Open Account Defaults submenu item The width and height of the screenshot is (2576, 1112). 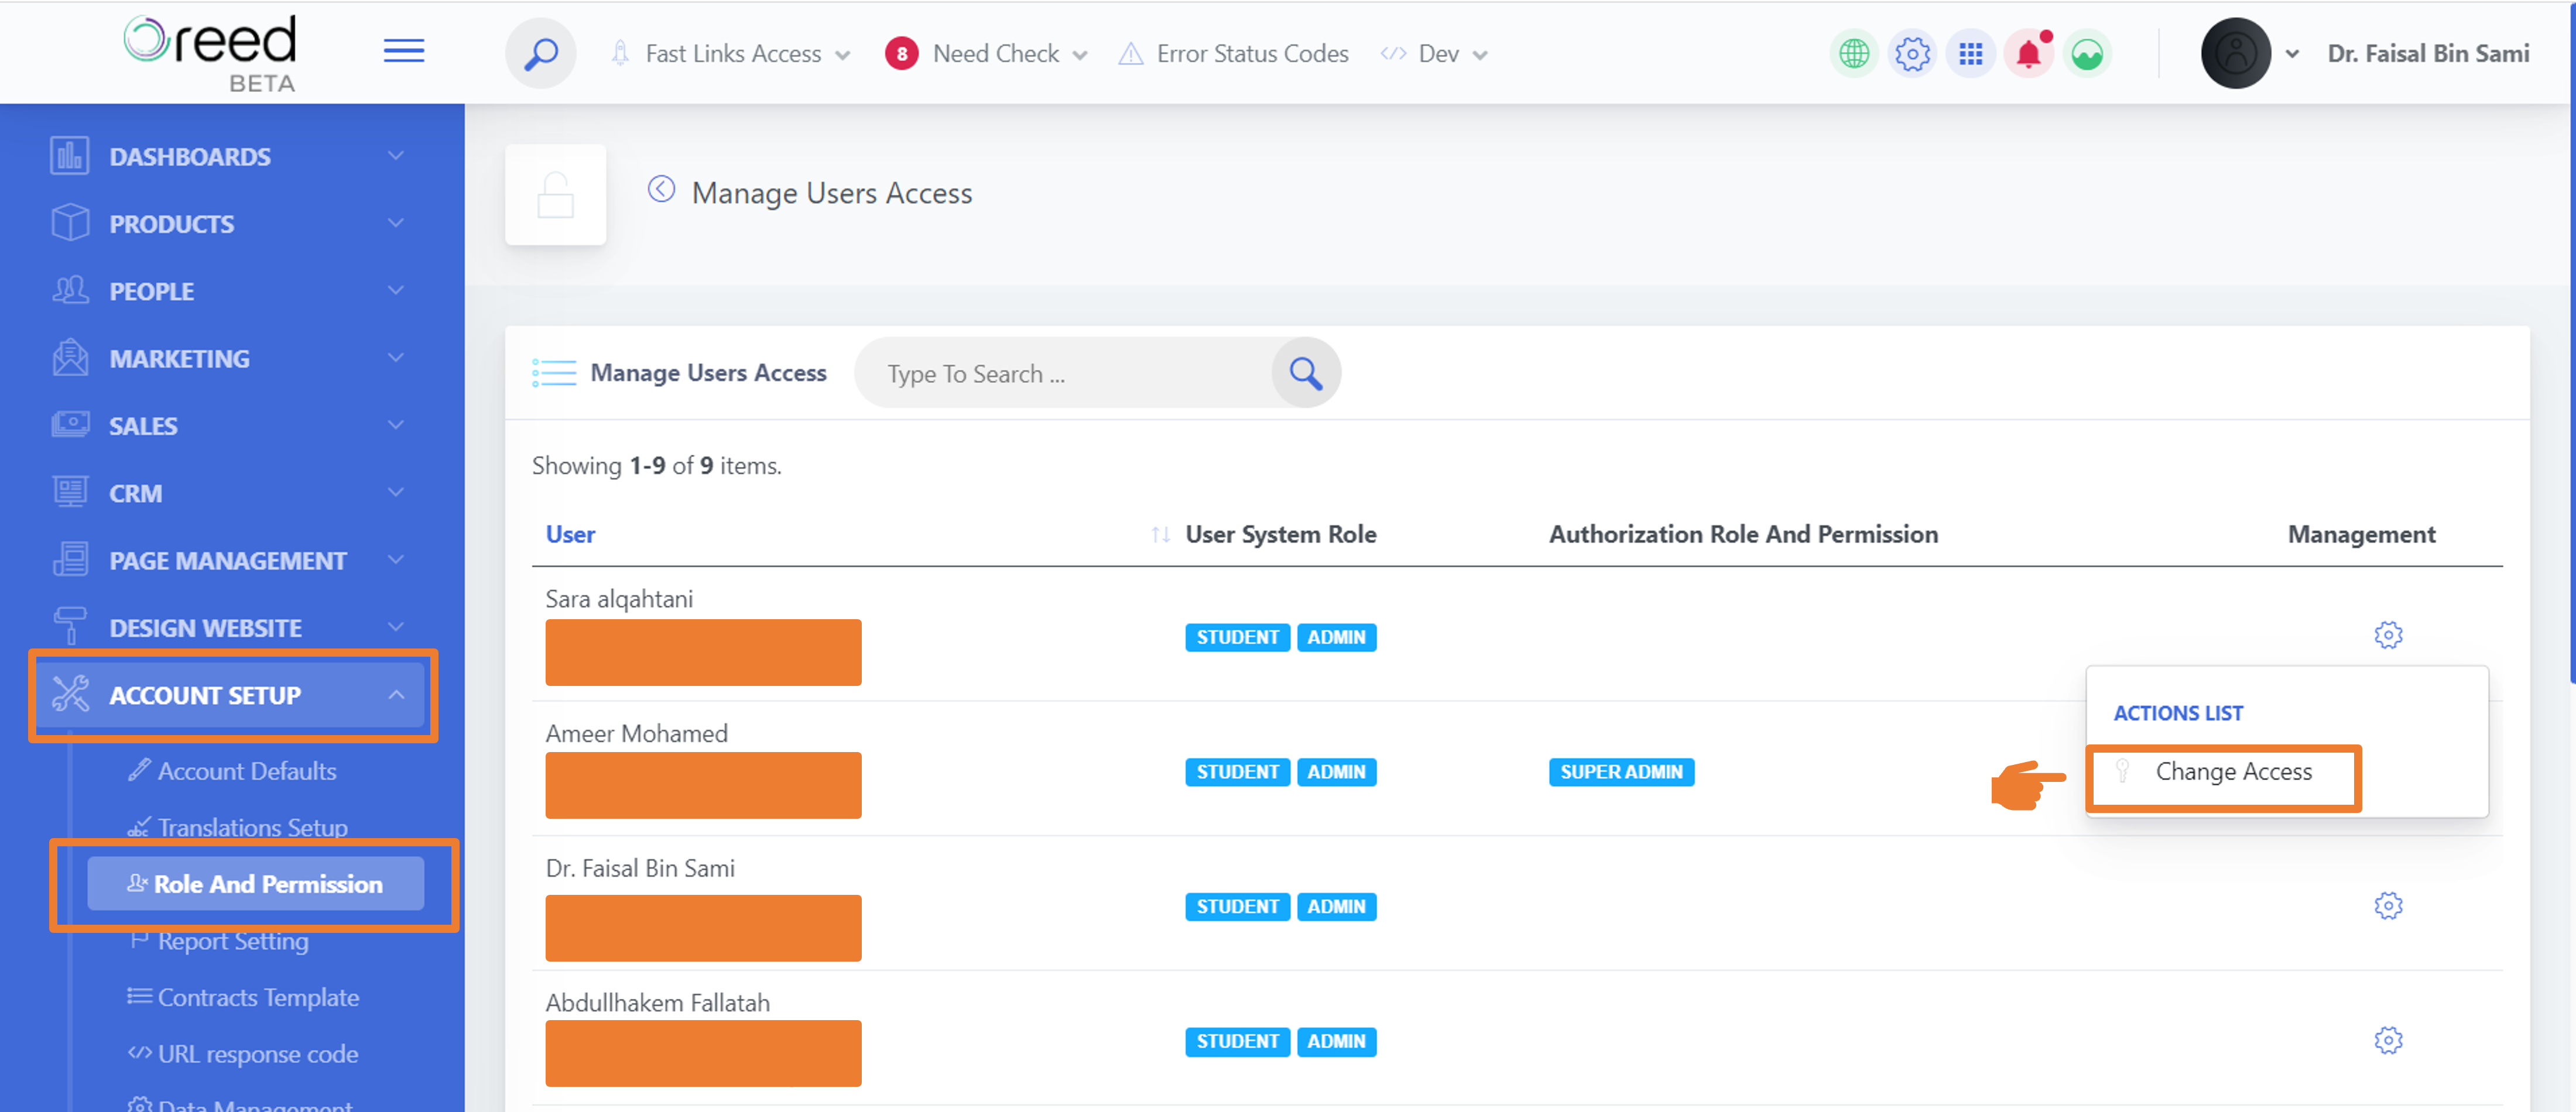pos(232,771)
